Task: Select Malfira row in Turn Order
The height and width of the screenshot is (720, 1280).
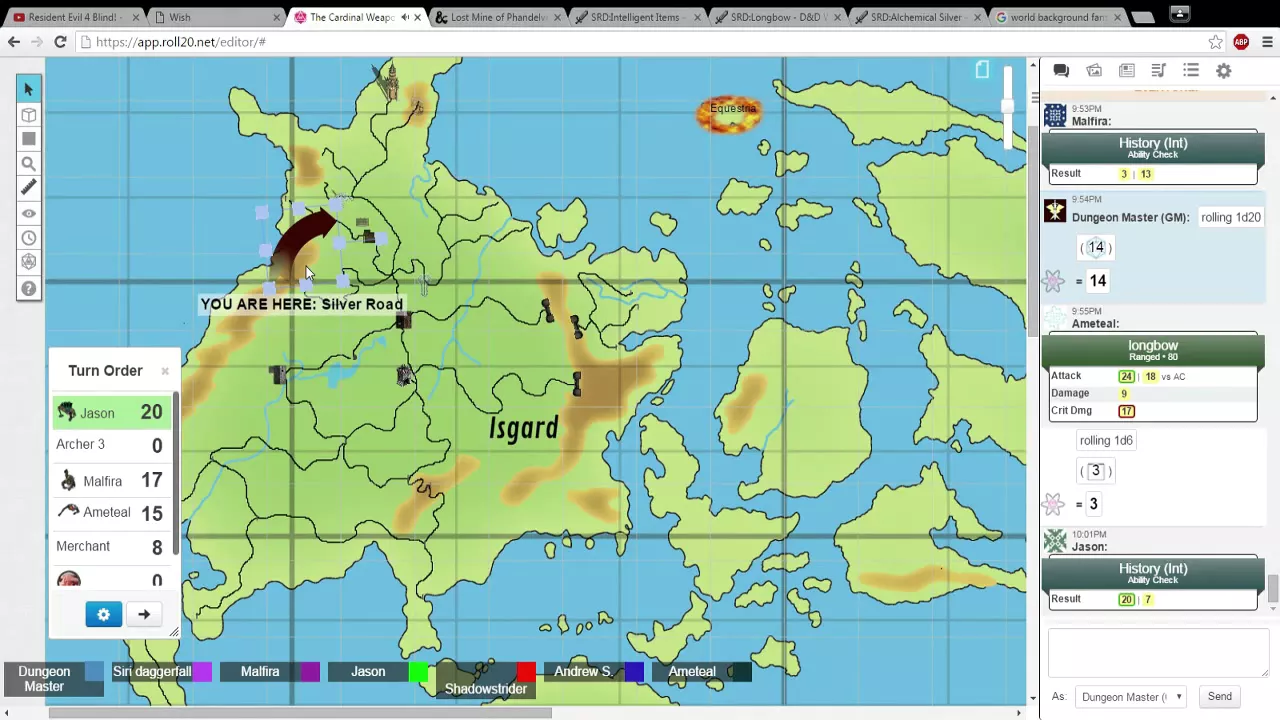Action: point(111,481)
